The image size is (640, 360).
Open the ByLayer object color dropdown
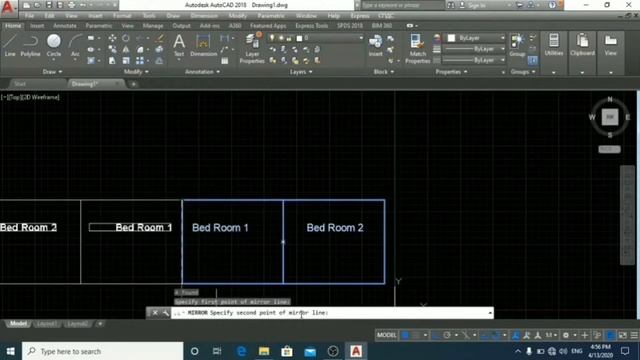(x=502, y=38)
